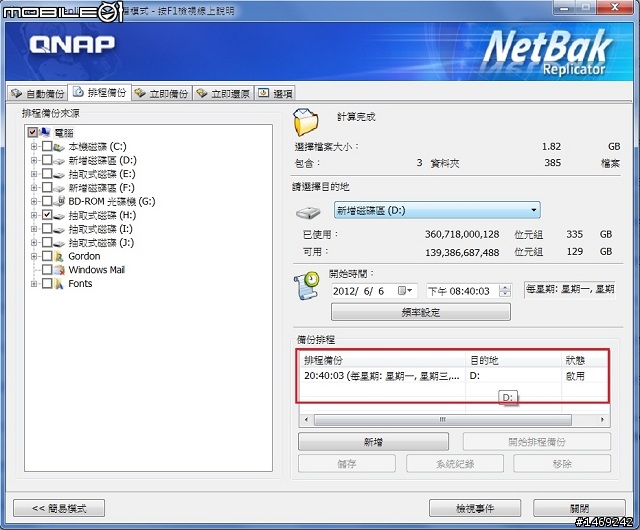Expand the 新增磁碟區 (D:) tree node
The height and width of the screenshot is (530, 640).
pos(34,160)
